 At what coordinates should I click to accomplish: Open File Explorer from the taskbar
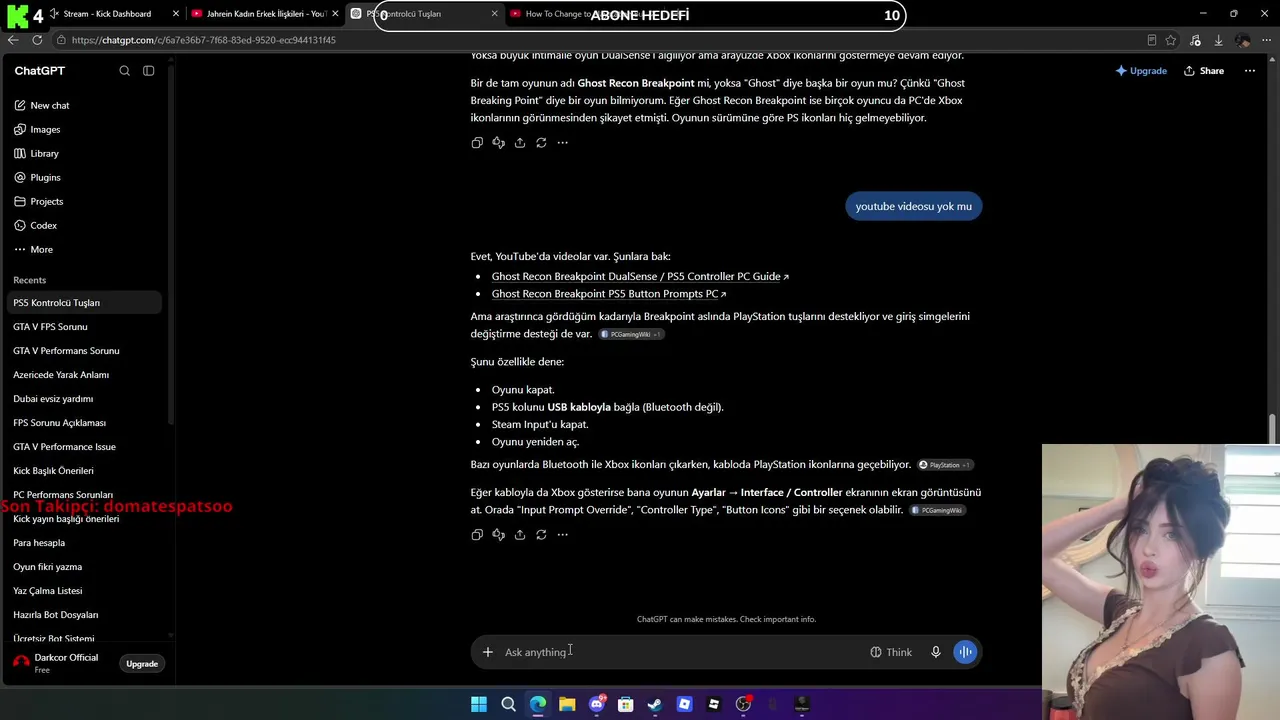pyautogui.click(x=567, y=704)
